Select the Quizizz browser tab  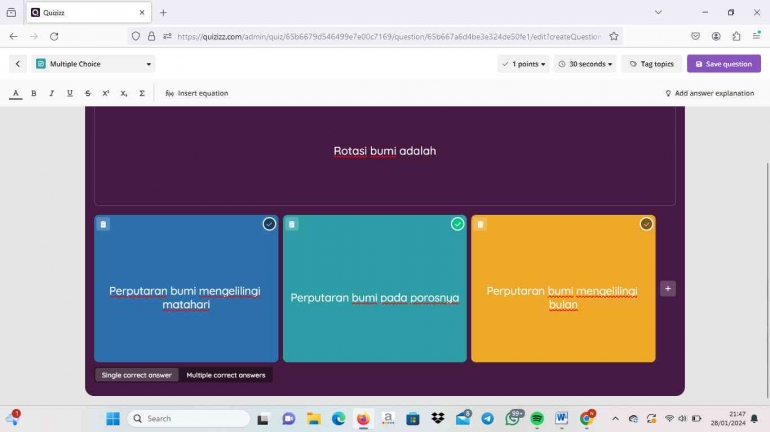[x=88, y=13]
